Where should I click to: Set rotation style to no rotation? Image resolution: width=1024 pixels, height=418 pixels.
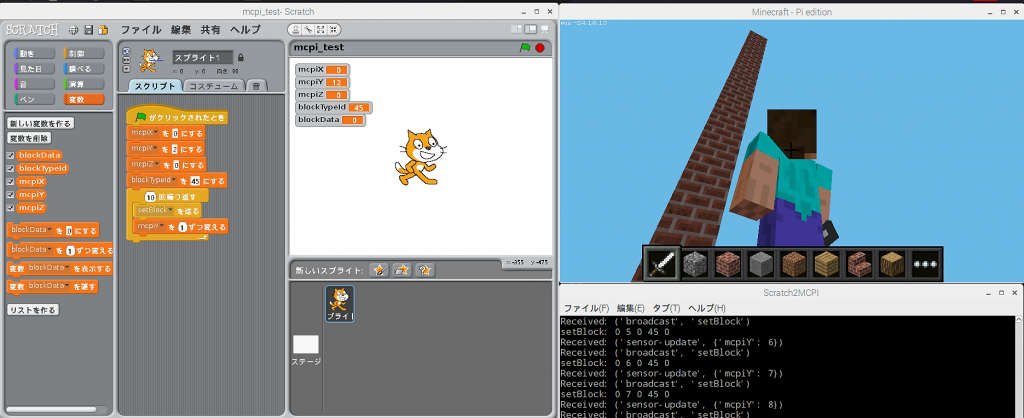(126, 68)
